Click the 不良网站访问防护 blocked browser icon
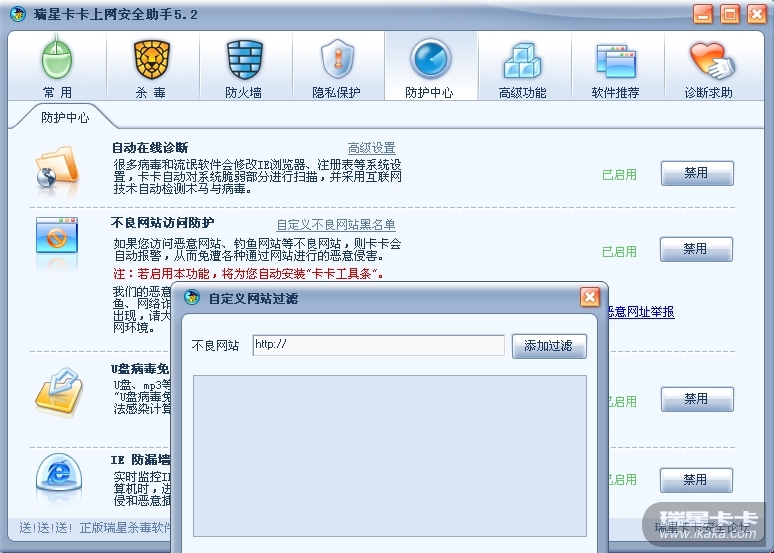 coord(57,236)
